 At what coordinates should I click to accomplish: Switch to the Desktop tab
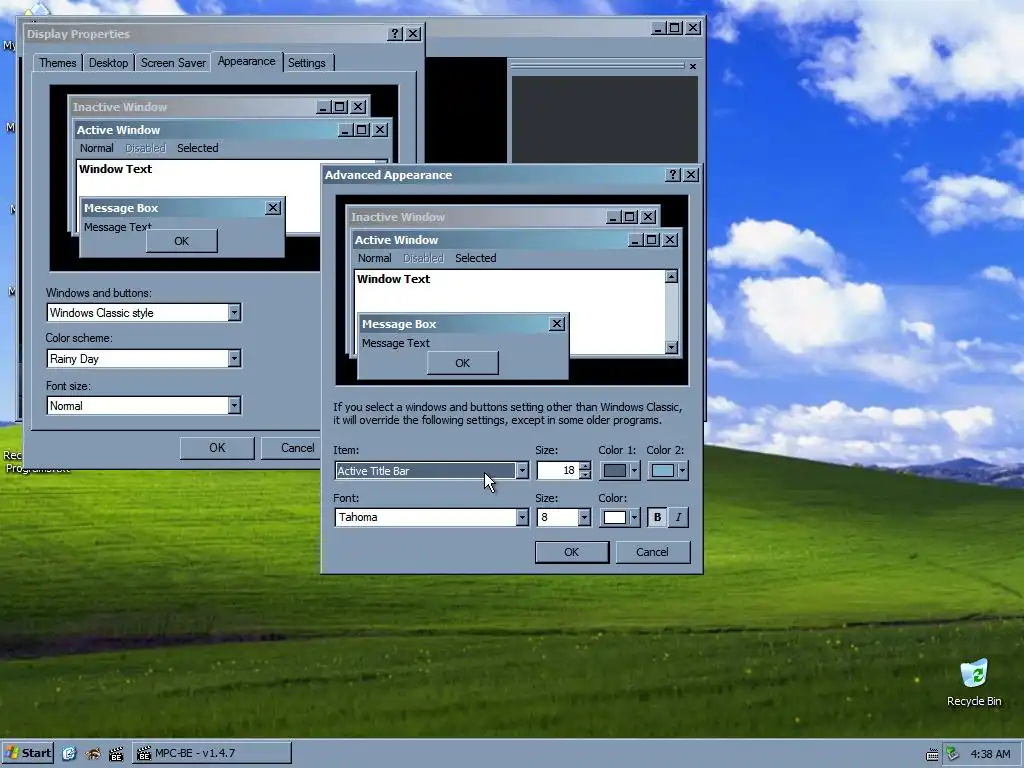[108, 63]
